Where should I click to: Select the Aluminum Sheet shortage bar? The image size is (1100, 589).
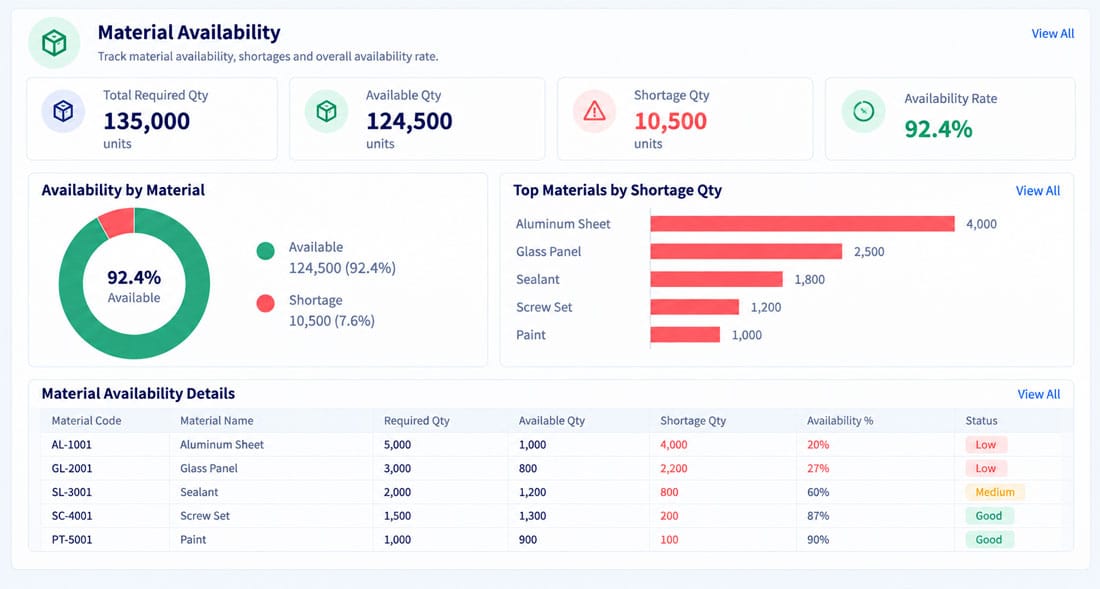click(x=803, y=224)
